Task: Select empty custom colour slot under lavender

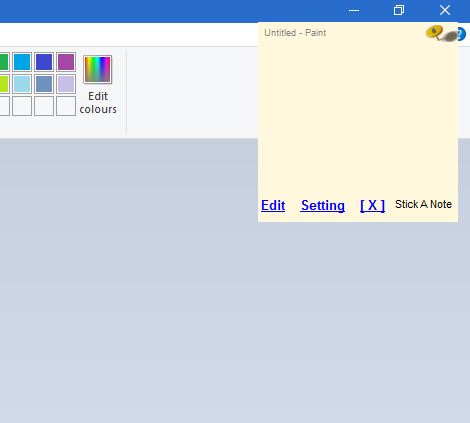Action: pos(66,106)
